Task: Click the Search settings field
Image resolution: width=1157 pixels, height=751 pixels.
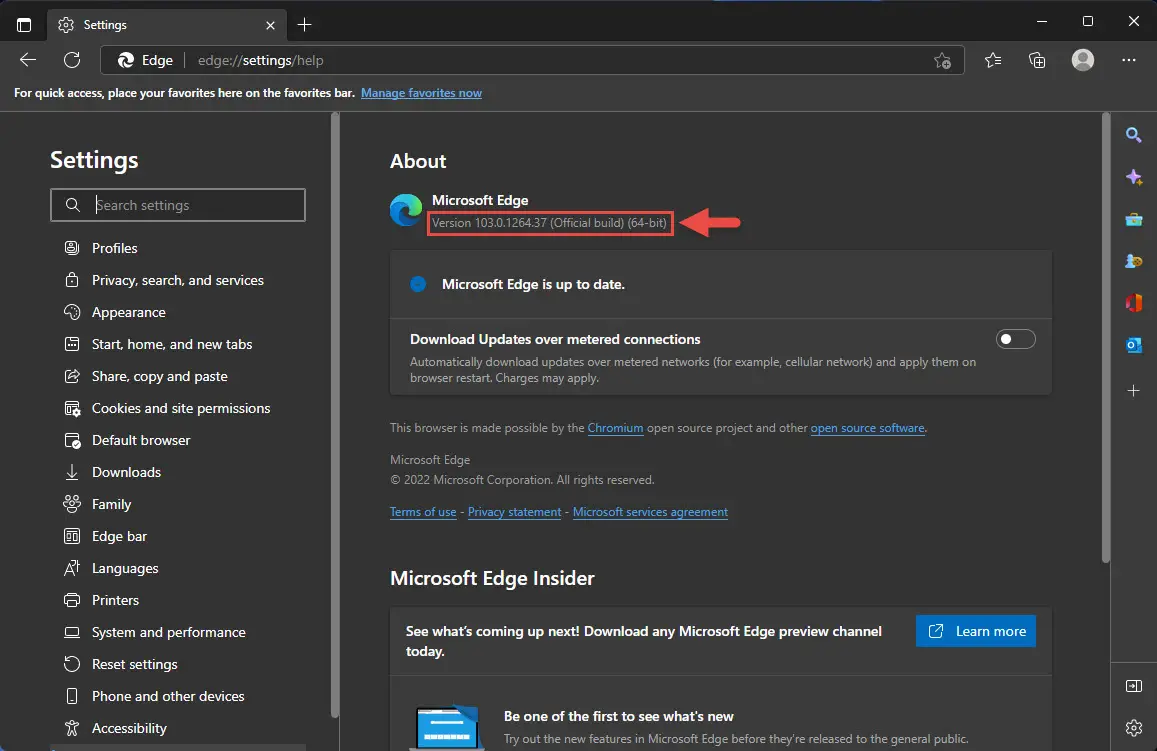Action: 178,205
